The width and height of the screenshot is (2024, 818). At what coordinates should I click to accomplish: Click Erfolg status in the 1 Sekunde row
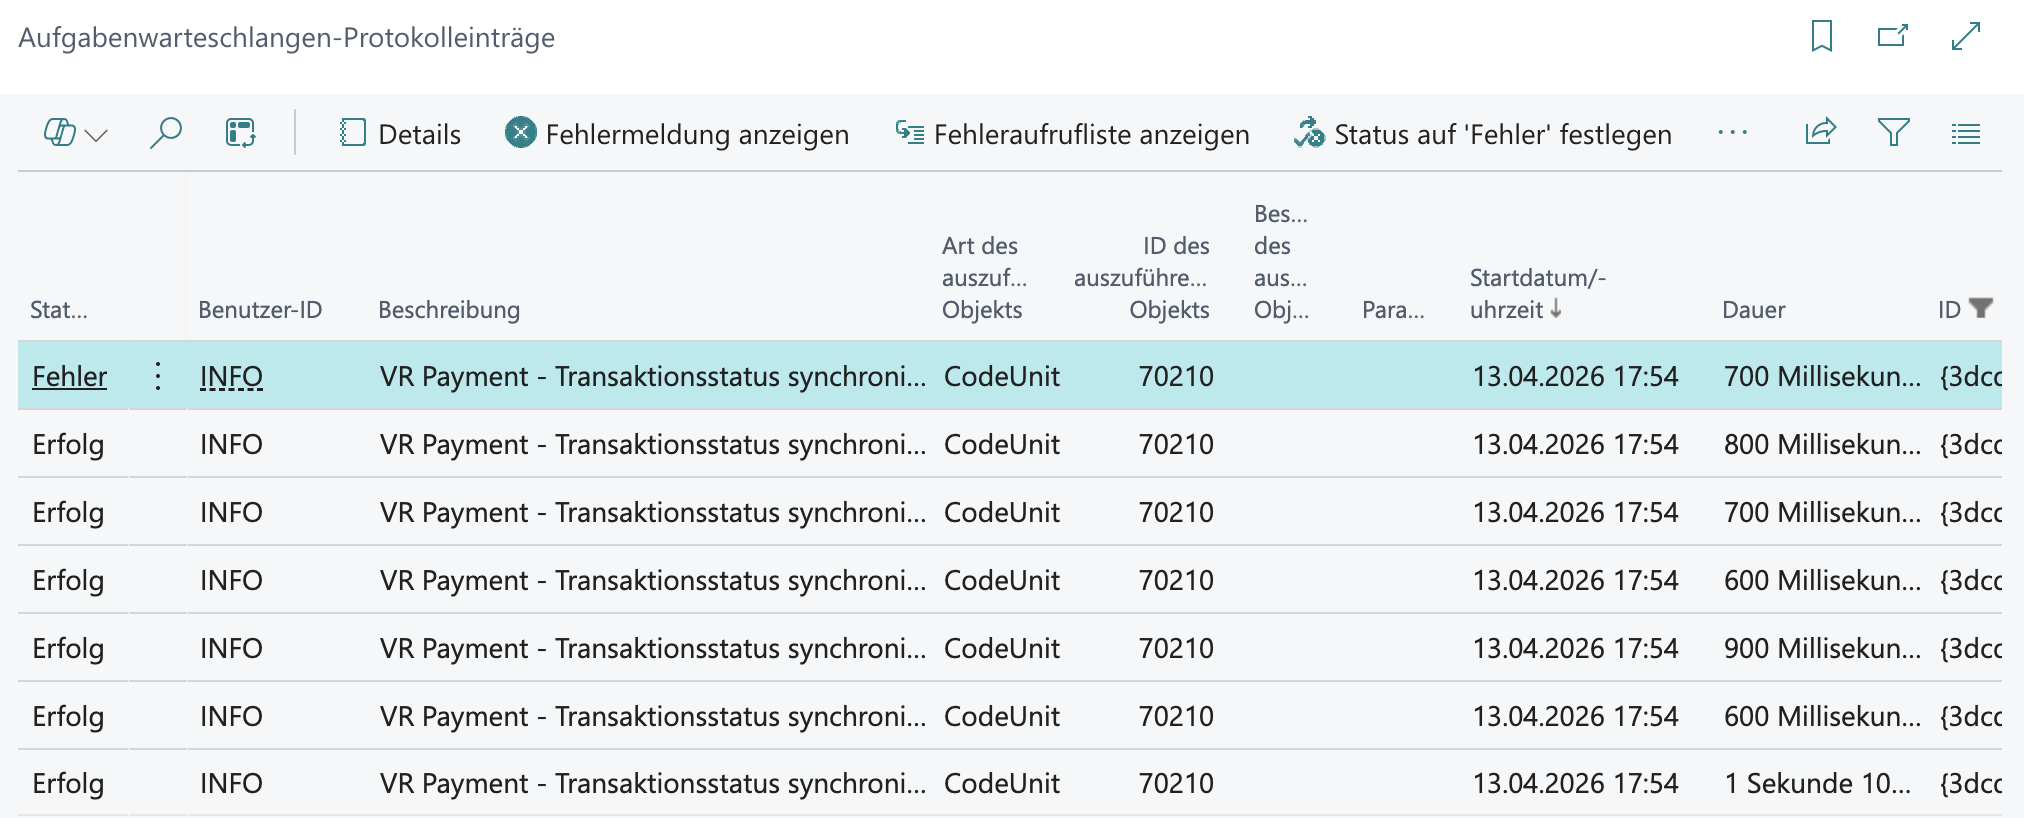pos(68,783)
